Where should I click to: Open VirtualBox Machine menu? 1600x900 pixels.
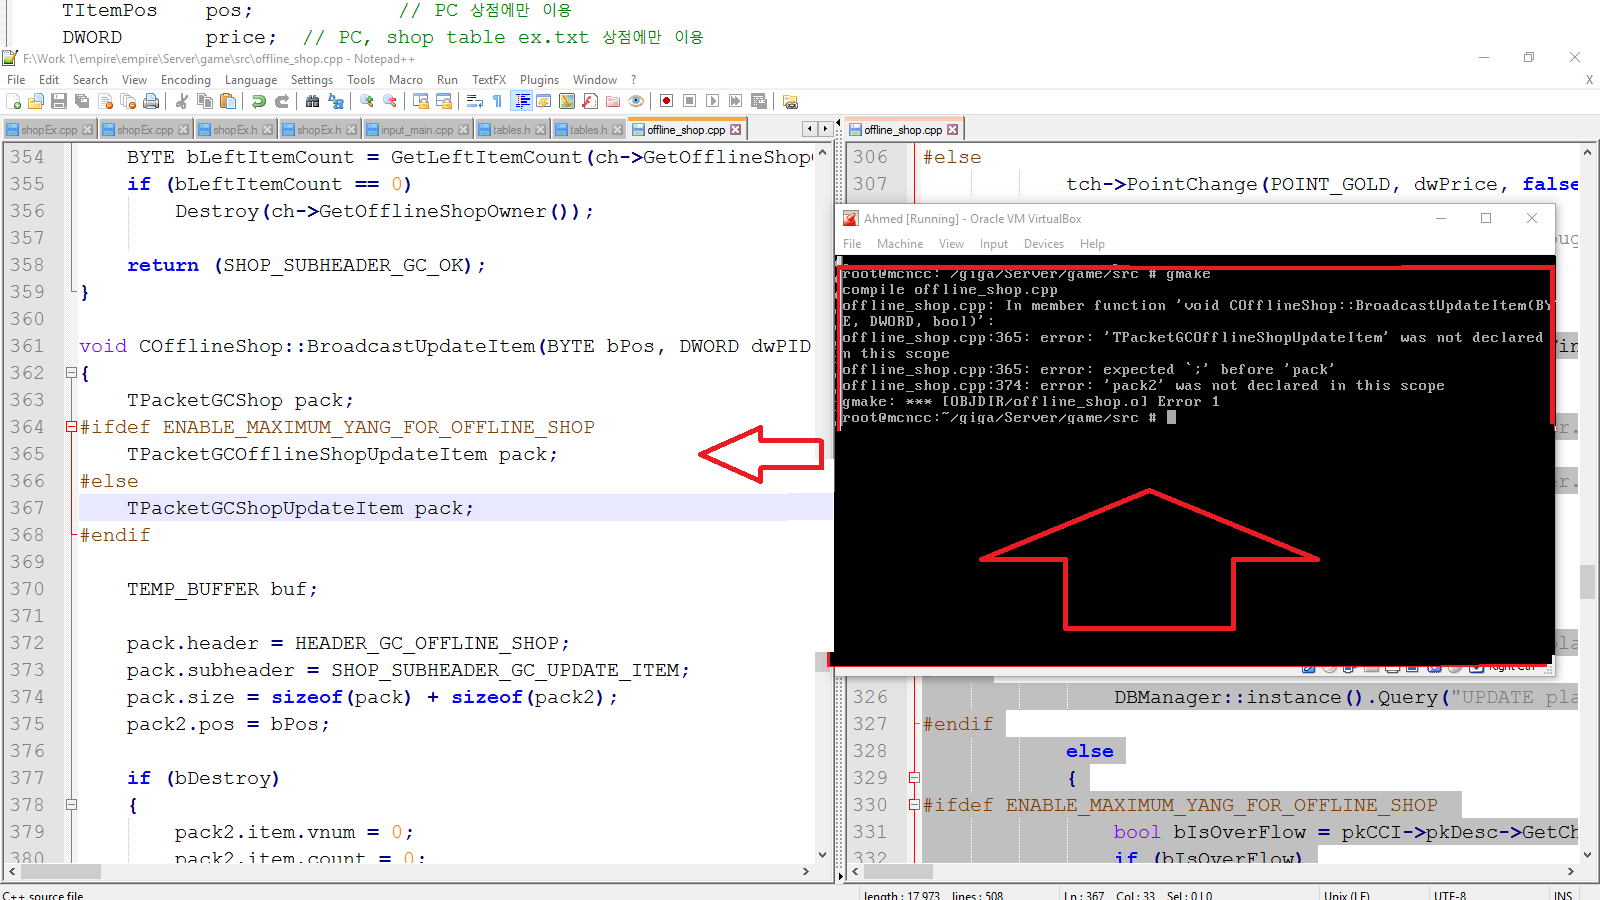(x=900, y=244)
